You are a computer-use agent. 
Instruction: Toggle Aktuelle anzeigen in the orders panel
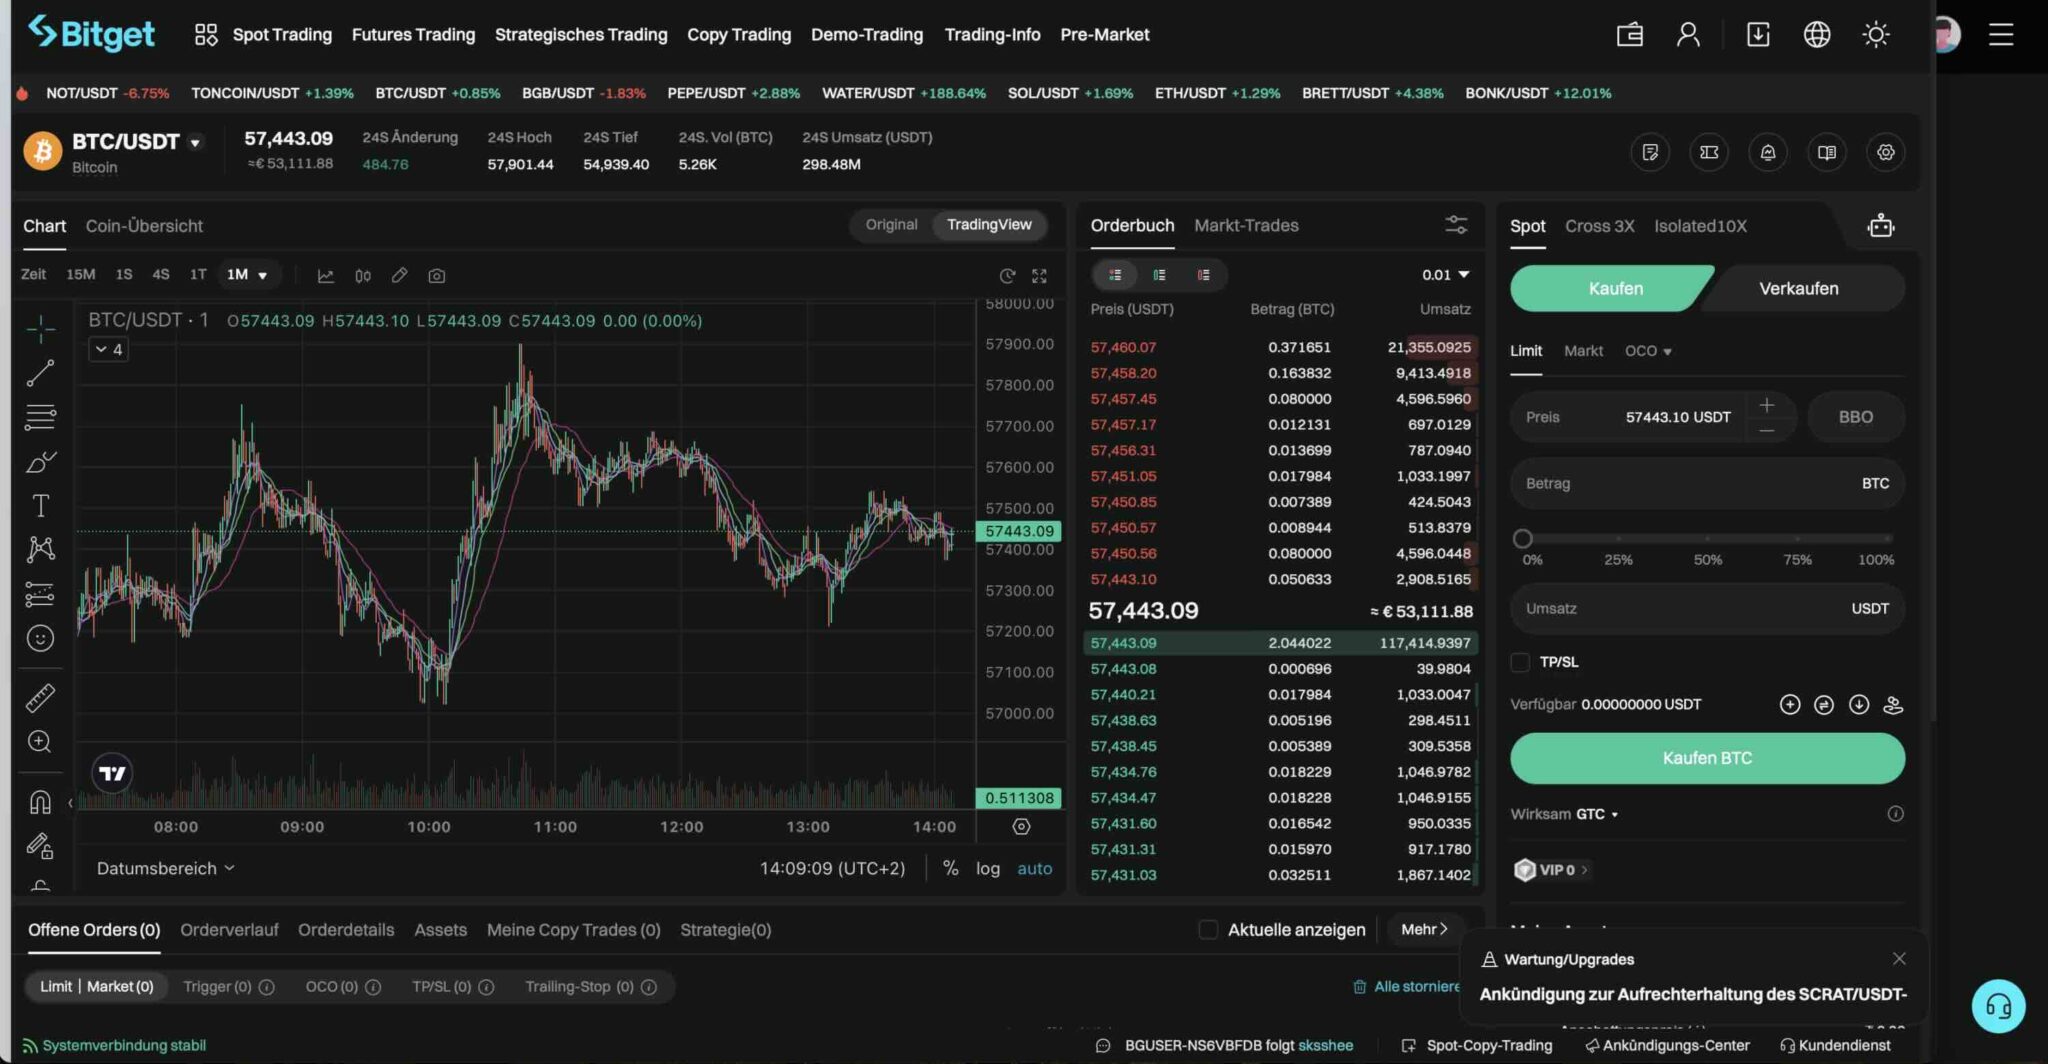pyautogui.click(x=1208, y=929)
